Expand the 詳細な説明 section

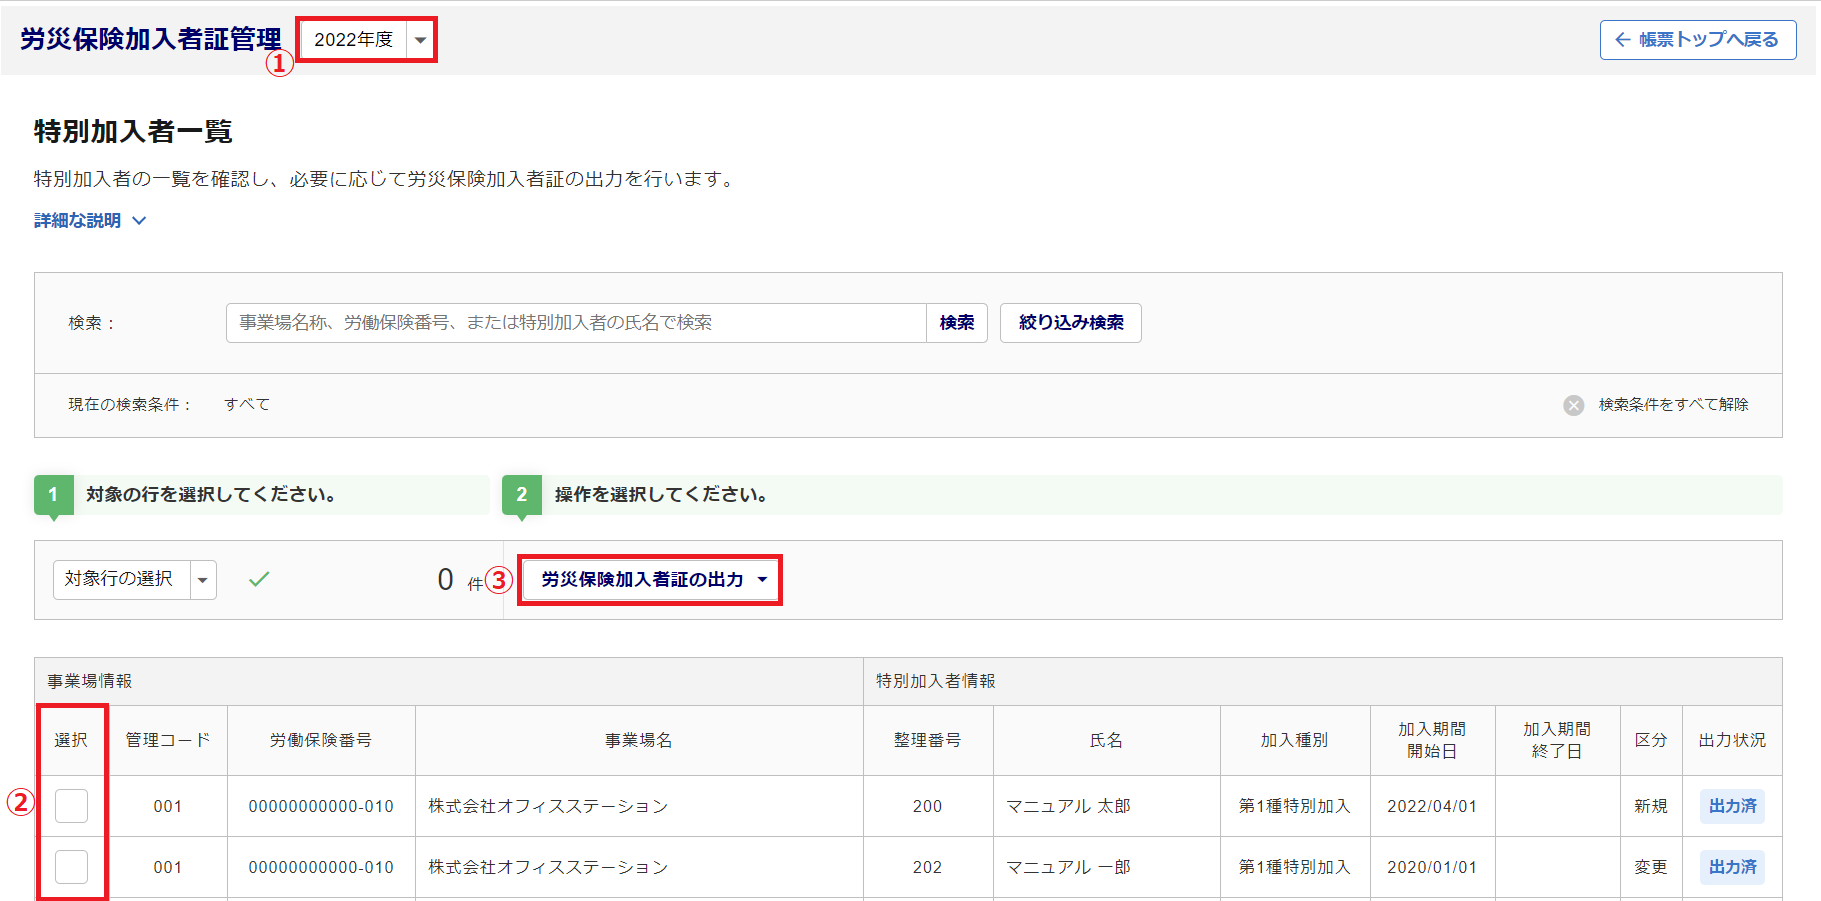click(x=90, y=221)
